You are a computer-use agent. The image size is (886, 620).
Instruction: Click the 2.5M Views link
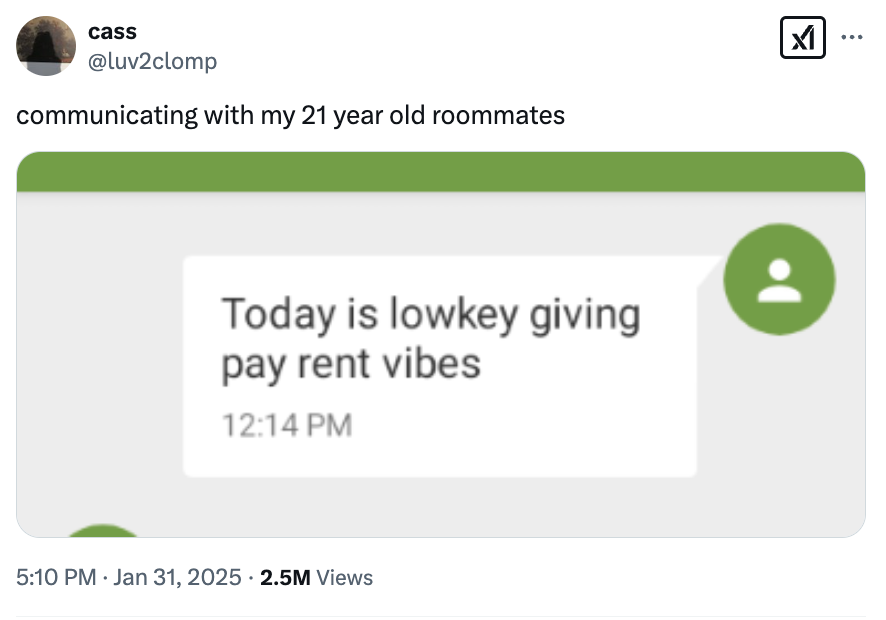[x=314, y=578]
